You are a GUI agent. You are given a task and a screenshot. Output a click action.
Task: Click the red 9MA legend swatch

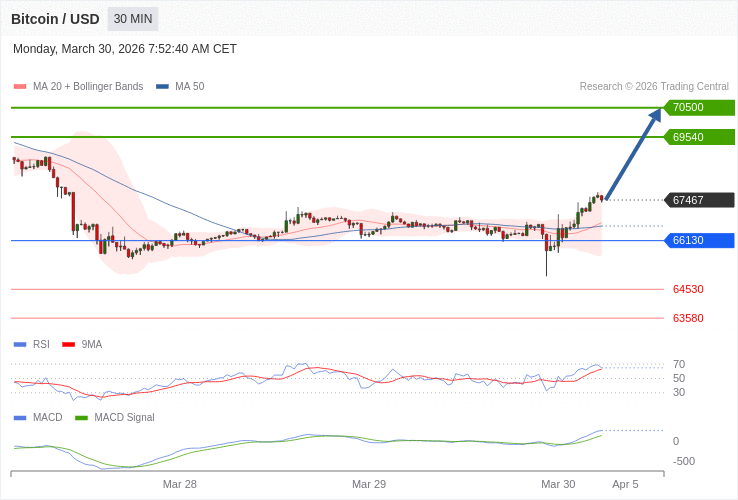tap(69, 344)
